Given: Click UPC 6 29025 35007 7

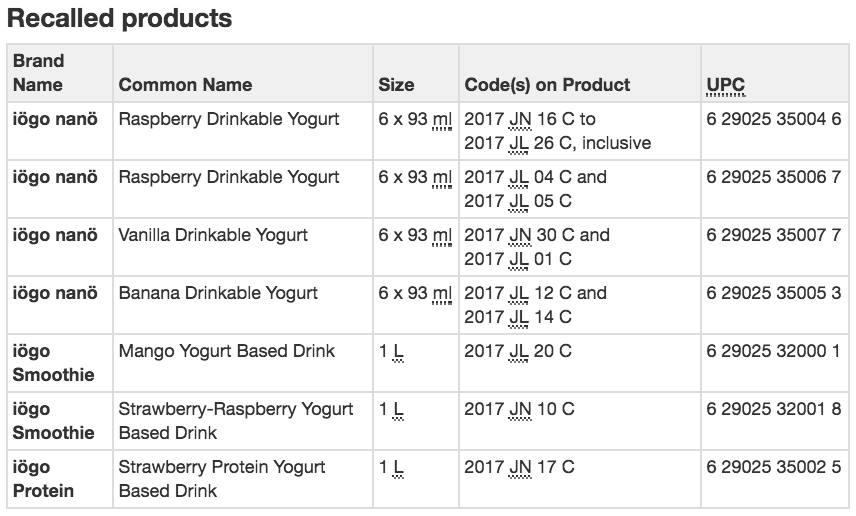Looking at the screenshot, I should tap(774, 235).
